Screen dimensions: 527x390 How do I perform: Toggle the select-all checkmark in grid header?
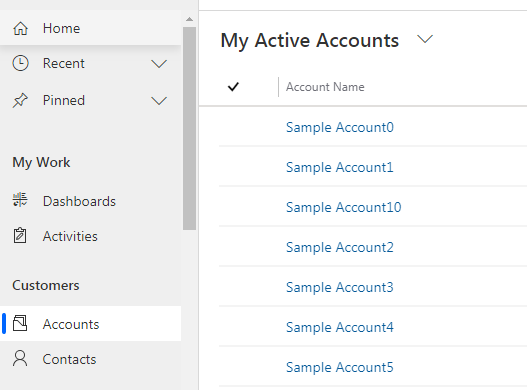pyautogui.click(x=233, y=87)
